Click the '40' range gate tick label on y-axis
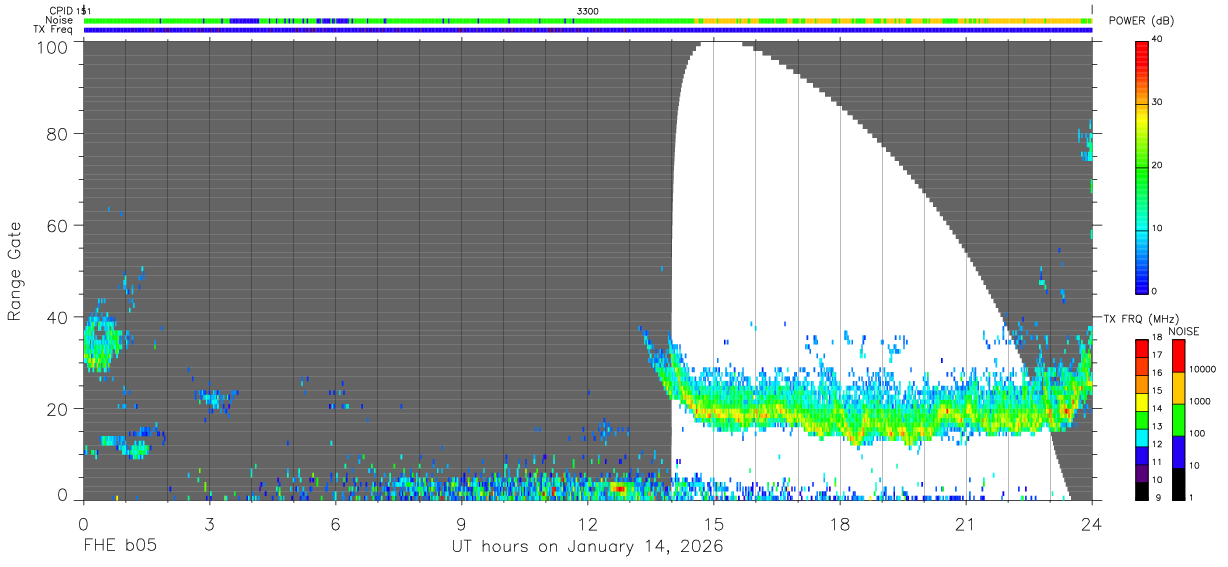This screenshot has height=567, width=1228. click(58, 317)
